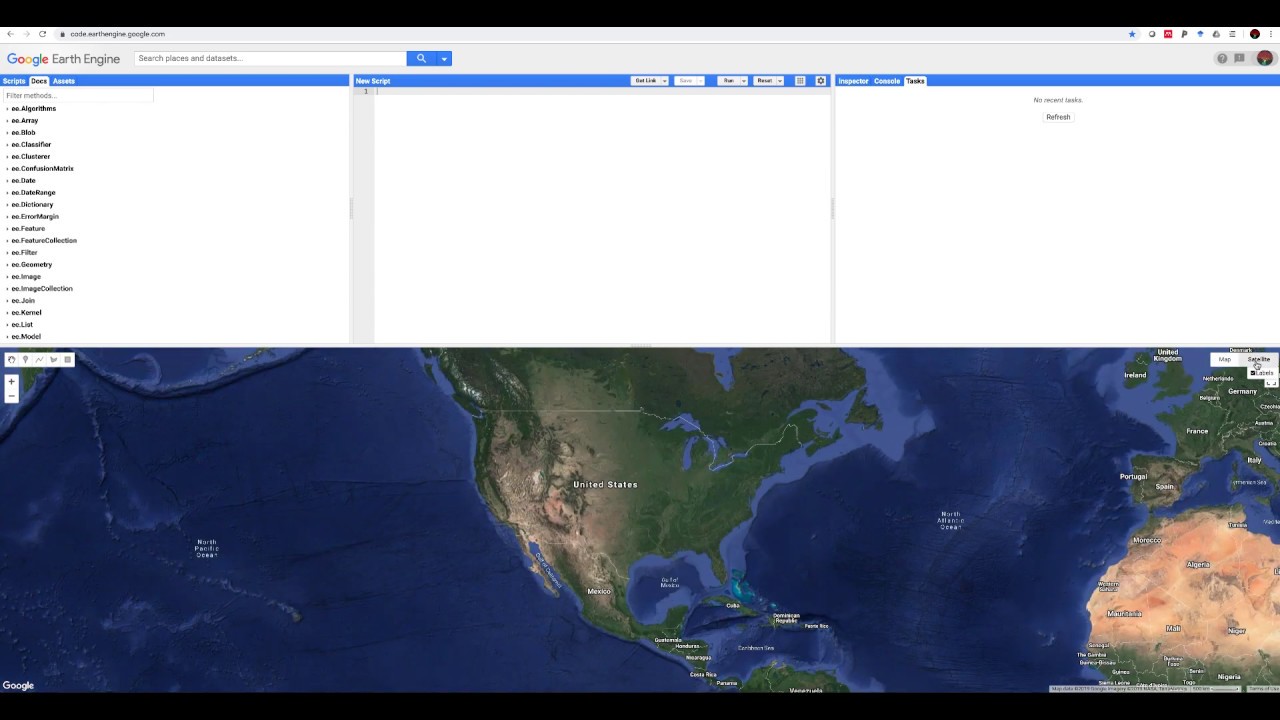Screen dimensions: 1280x720
Task: Open the Inspector tab
Action: [853, 81]
